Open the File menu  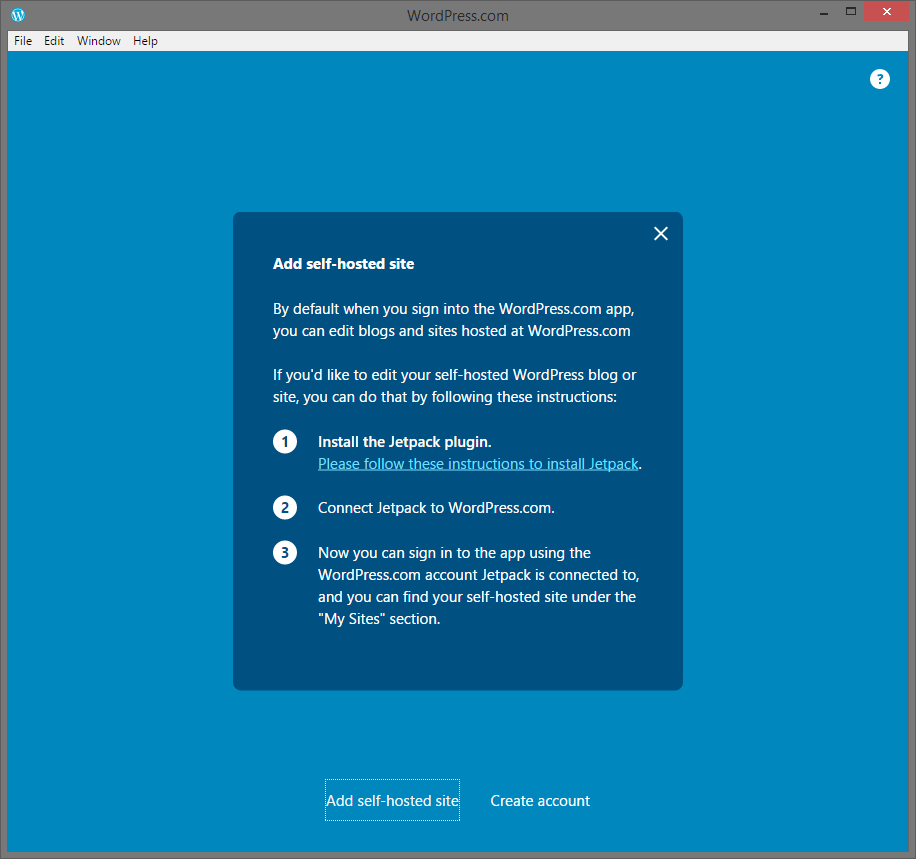click(x=23, y=41)
